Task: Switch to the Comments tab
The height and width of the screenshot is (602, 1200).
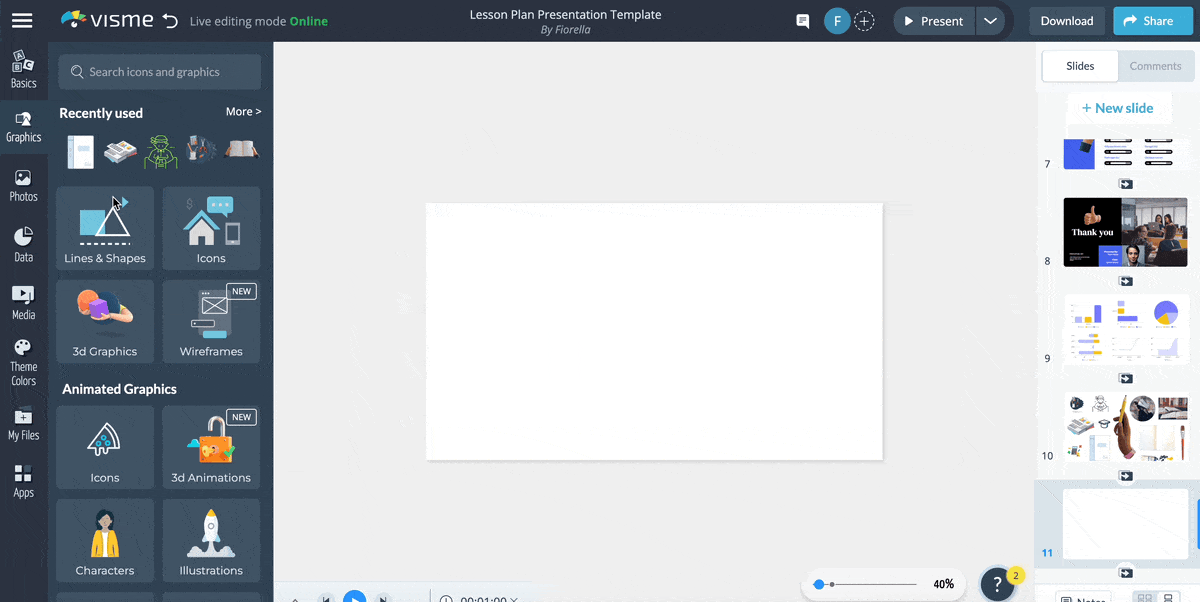Action: [x=1155, y=66]
